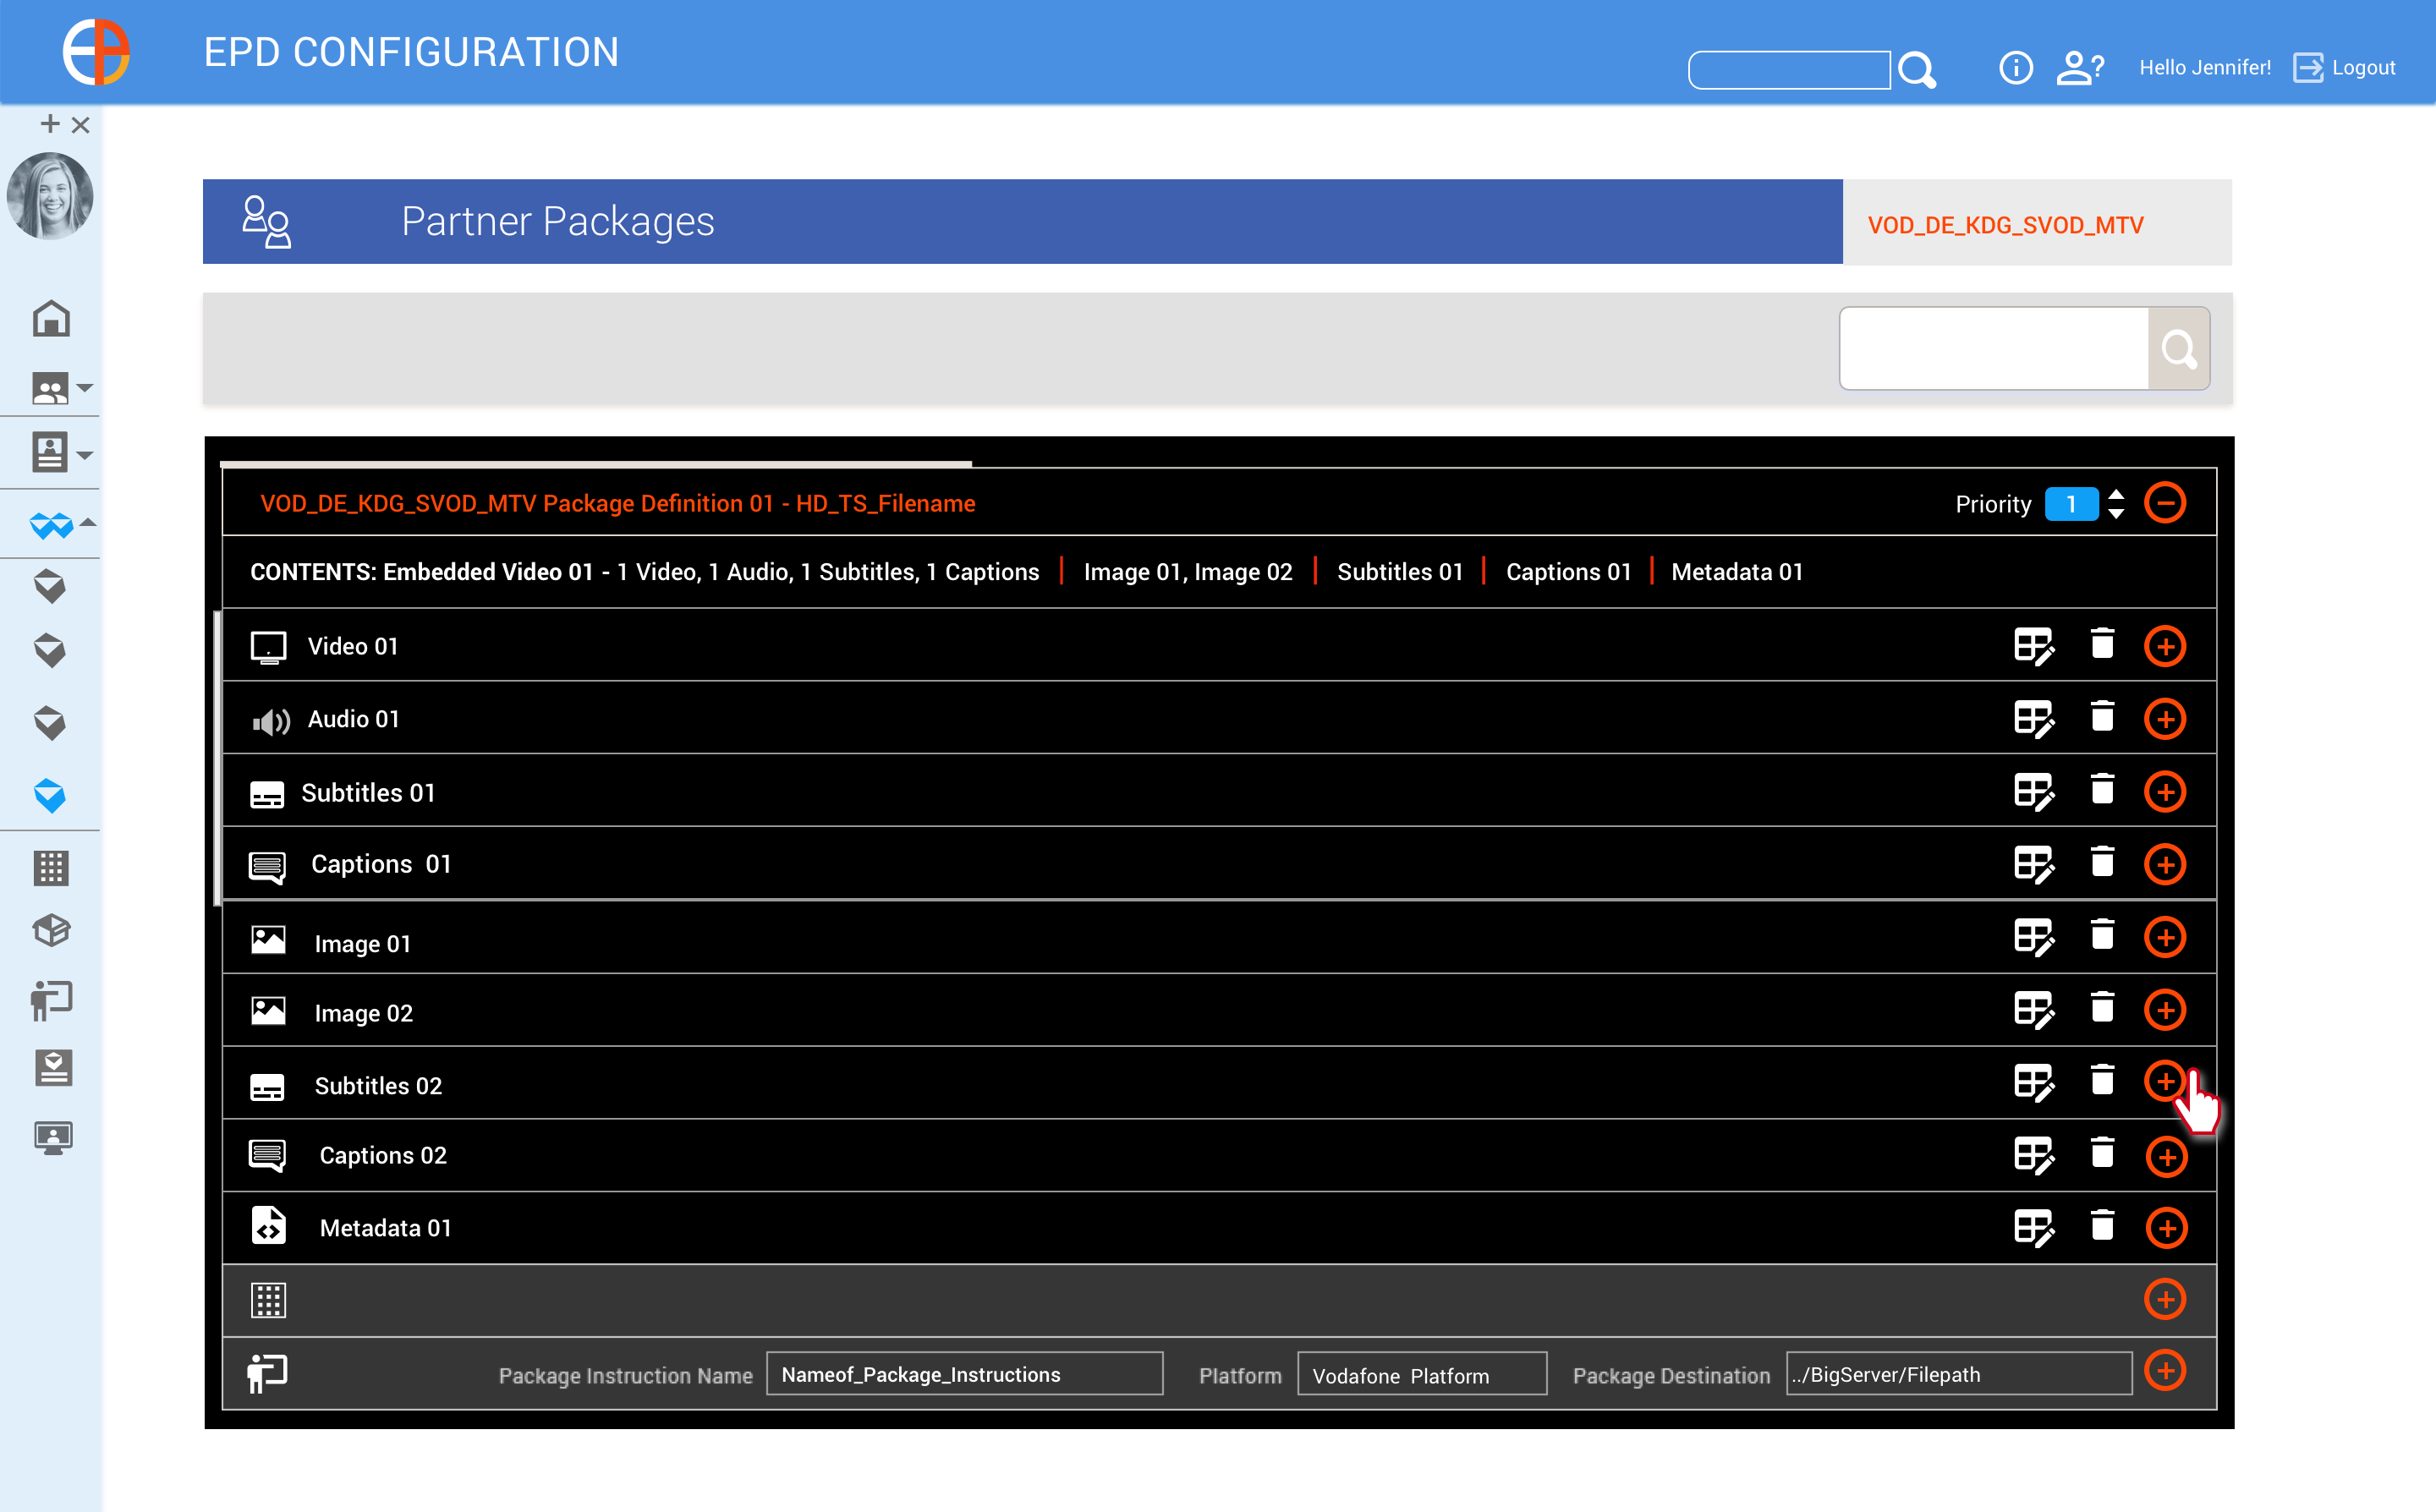Image resolution: width=2436 pixels, height=1512 pixels.
Task: Click the Partner Packages header
Action: pos(1022,222)
